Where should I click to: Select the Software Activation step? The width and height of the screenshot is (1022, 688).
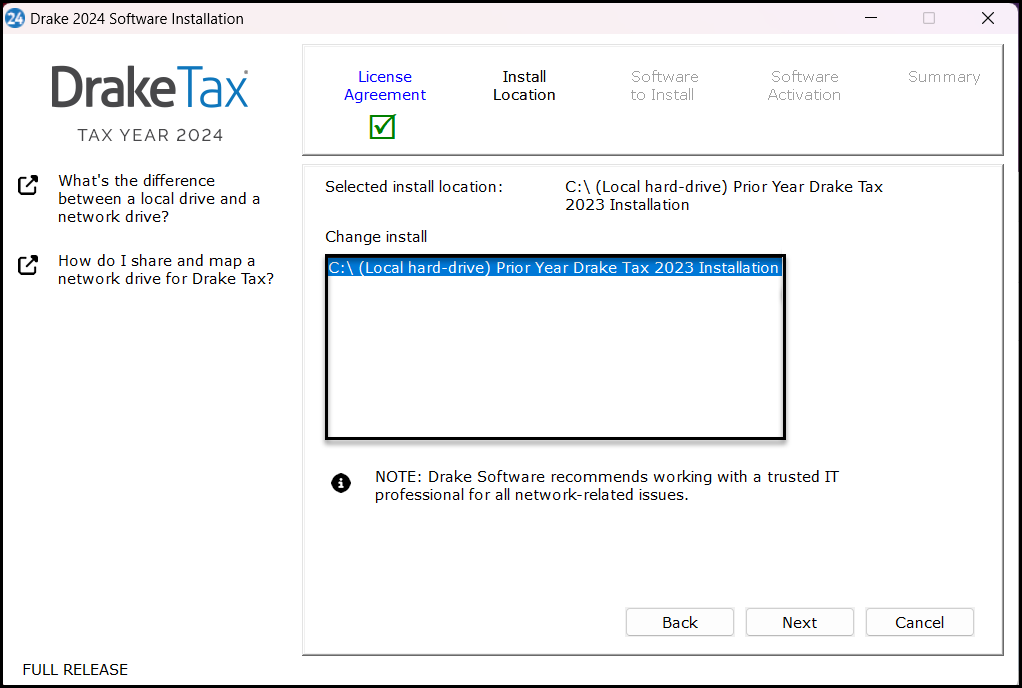pyautogui.click(x=804, y=85)
